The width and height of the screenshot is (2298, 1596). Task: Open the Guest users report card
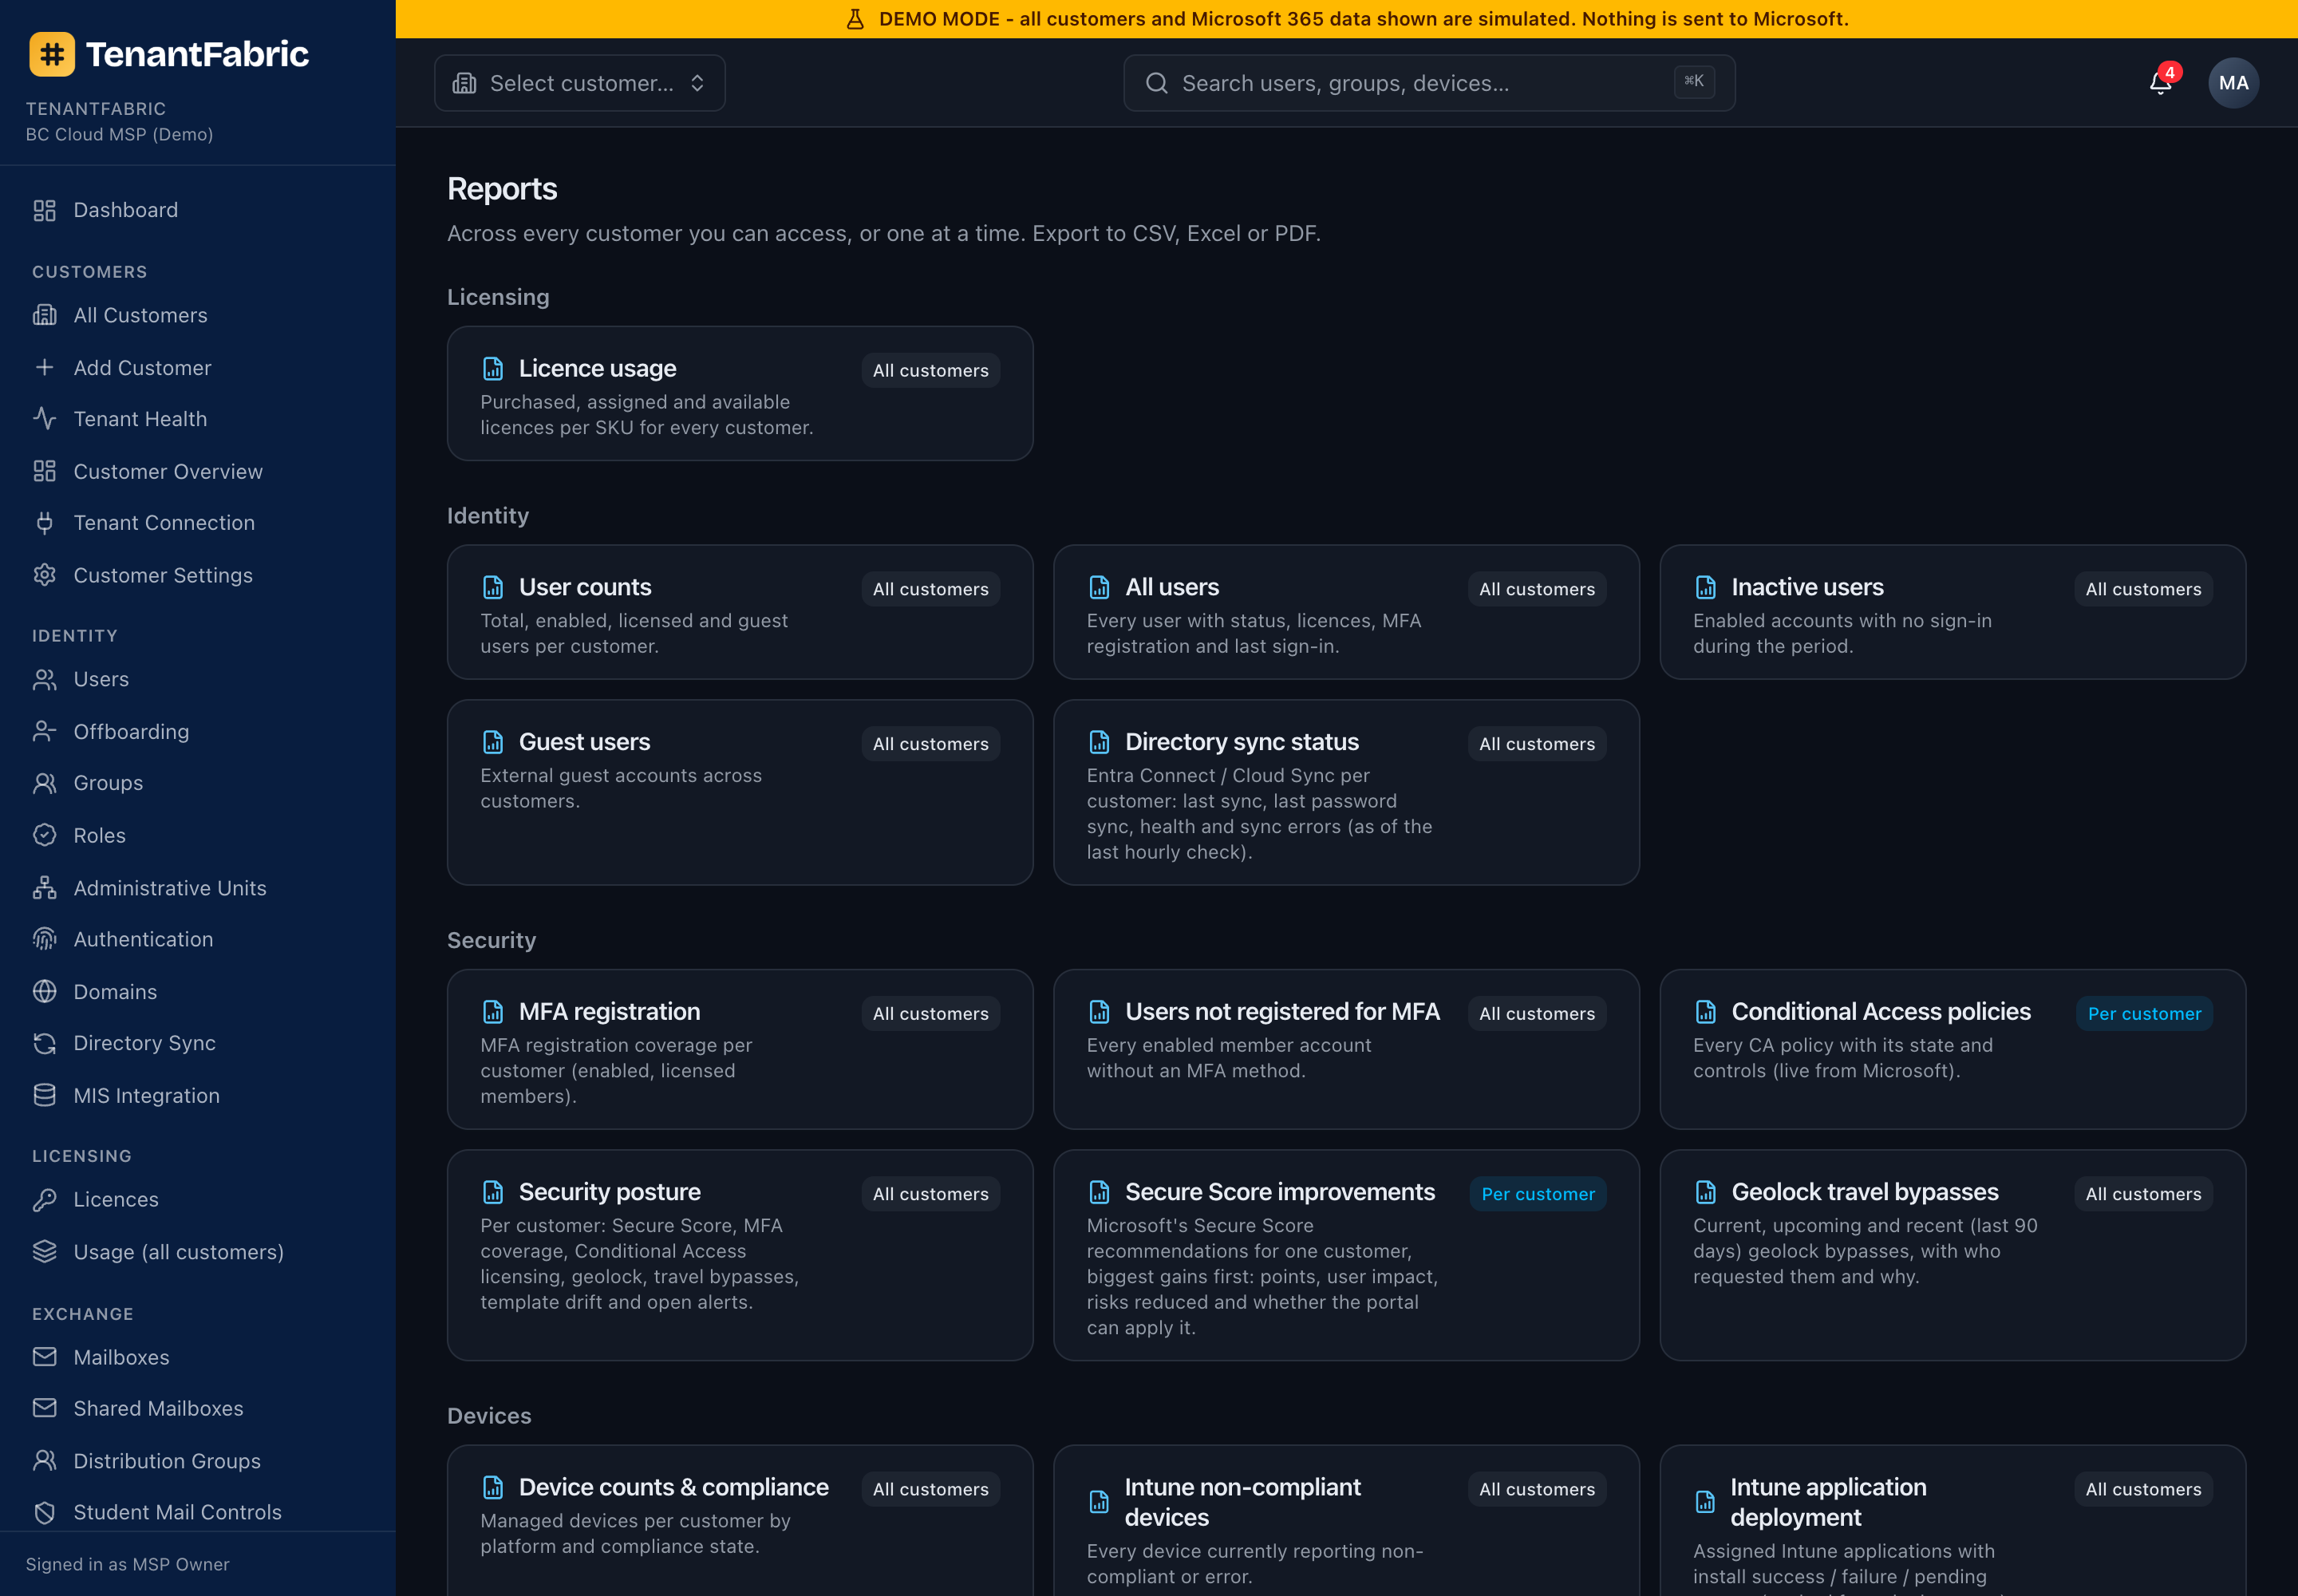(x=740, y=792)
